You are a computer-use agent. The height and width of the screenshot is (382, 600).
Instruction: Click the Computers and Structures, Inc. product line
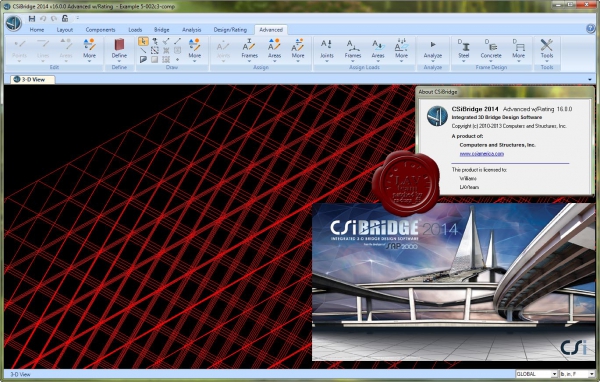[497, 145]
